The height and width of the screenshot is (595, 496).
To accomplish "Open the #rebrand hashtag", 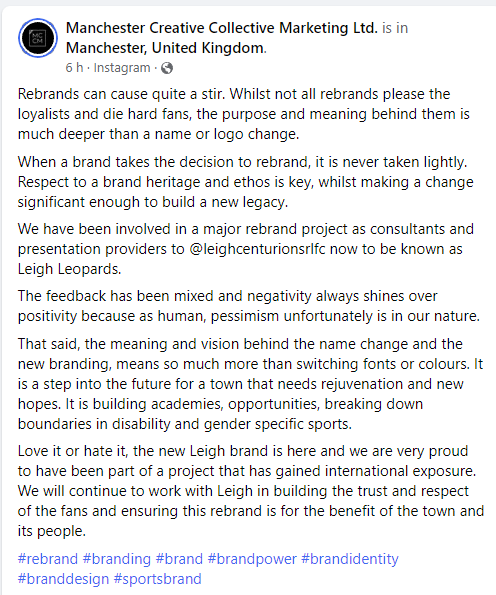I will pyautogui.click(x=48, y=559).
